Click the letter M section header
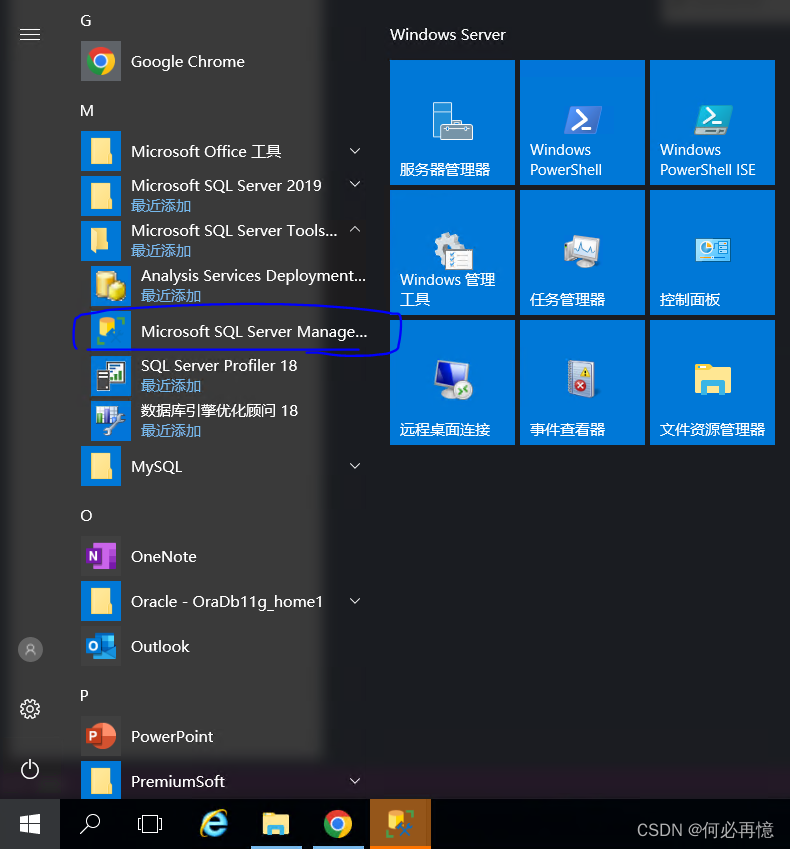 coord(87,110)
